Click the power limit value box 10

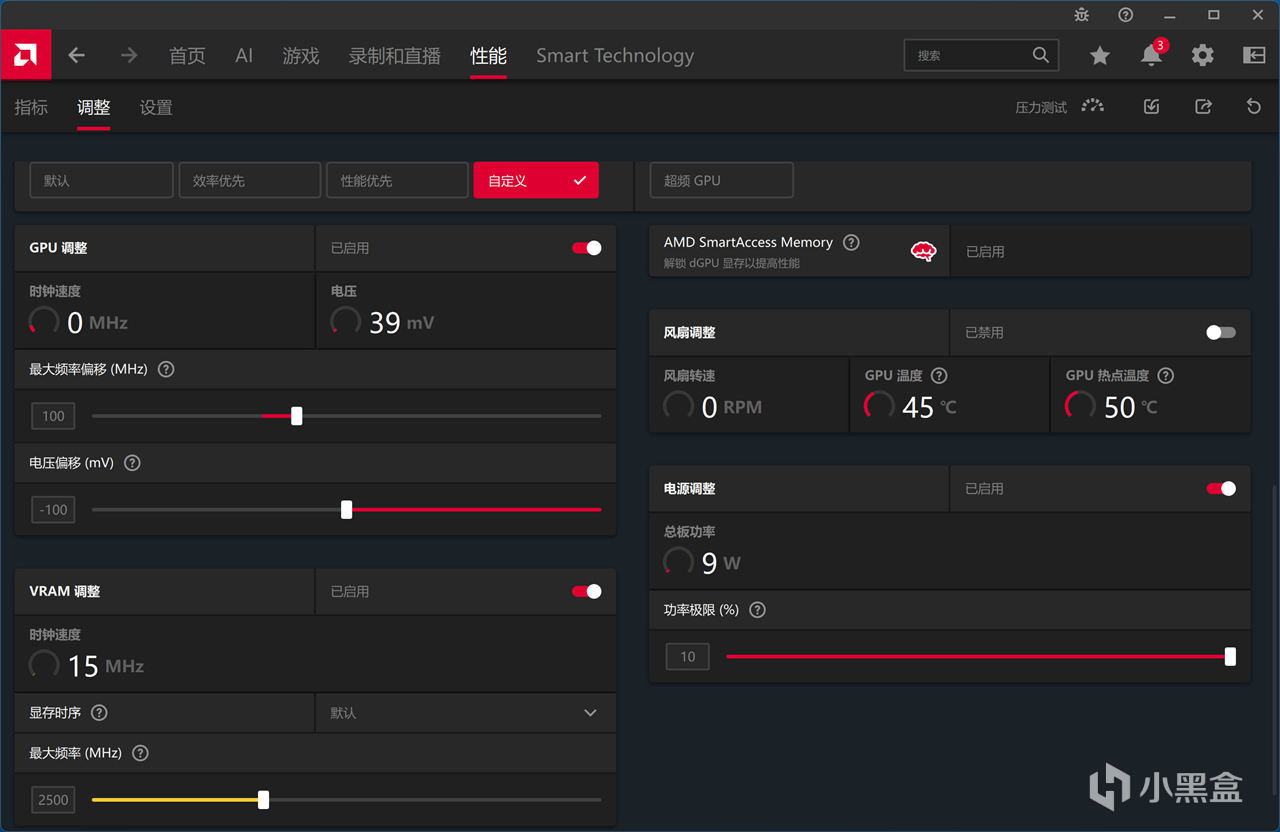coord(688,656)
